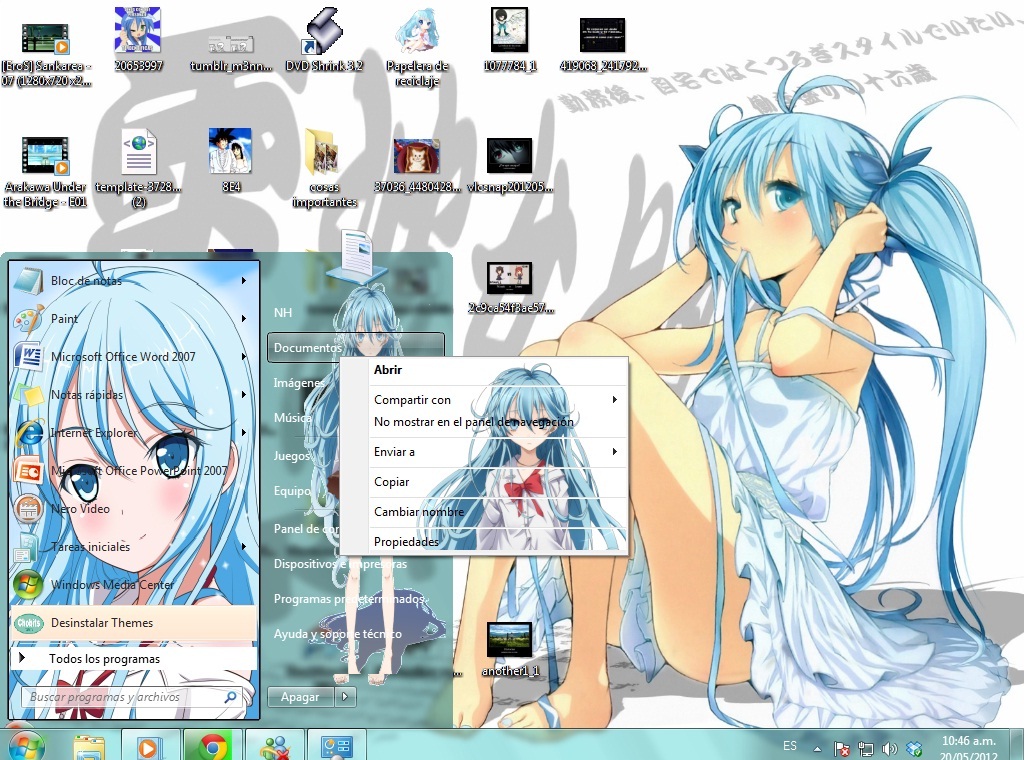This screenshot has height=760, width=1028.
Task: Click the ES language indicator
Action: [790, 746]
